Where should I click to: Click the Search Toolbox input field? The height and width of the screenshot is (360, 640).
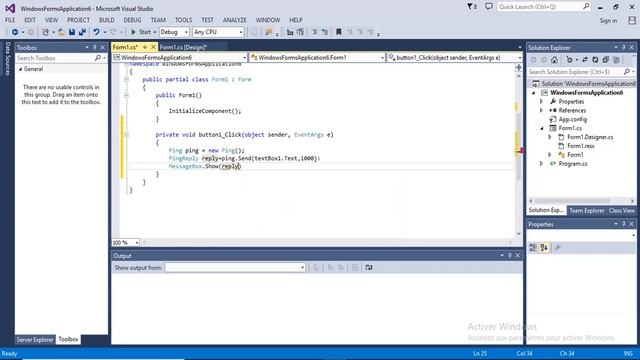coord(55,58)
